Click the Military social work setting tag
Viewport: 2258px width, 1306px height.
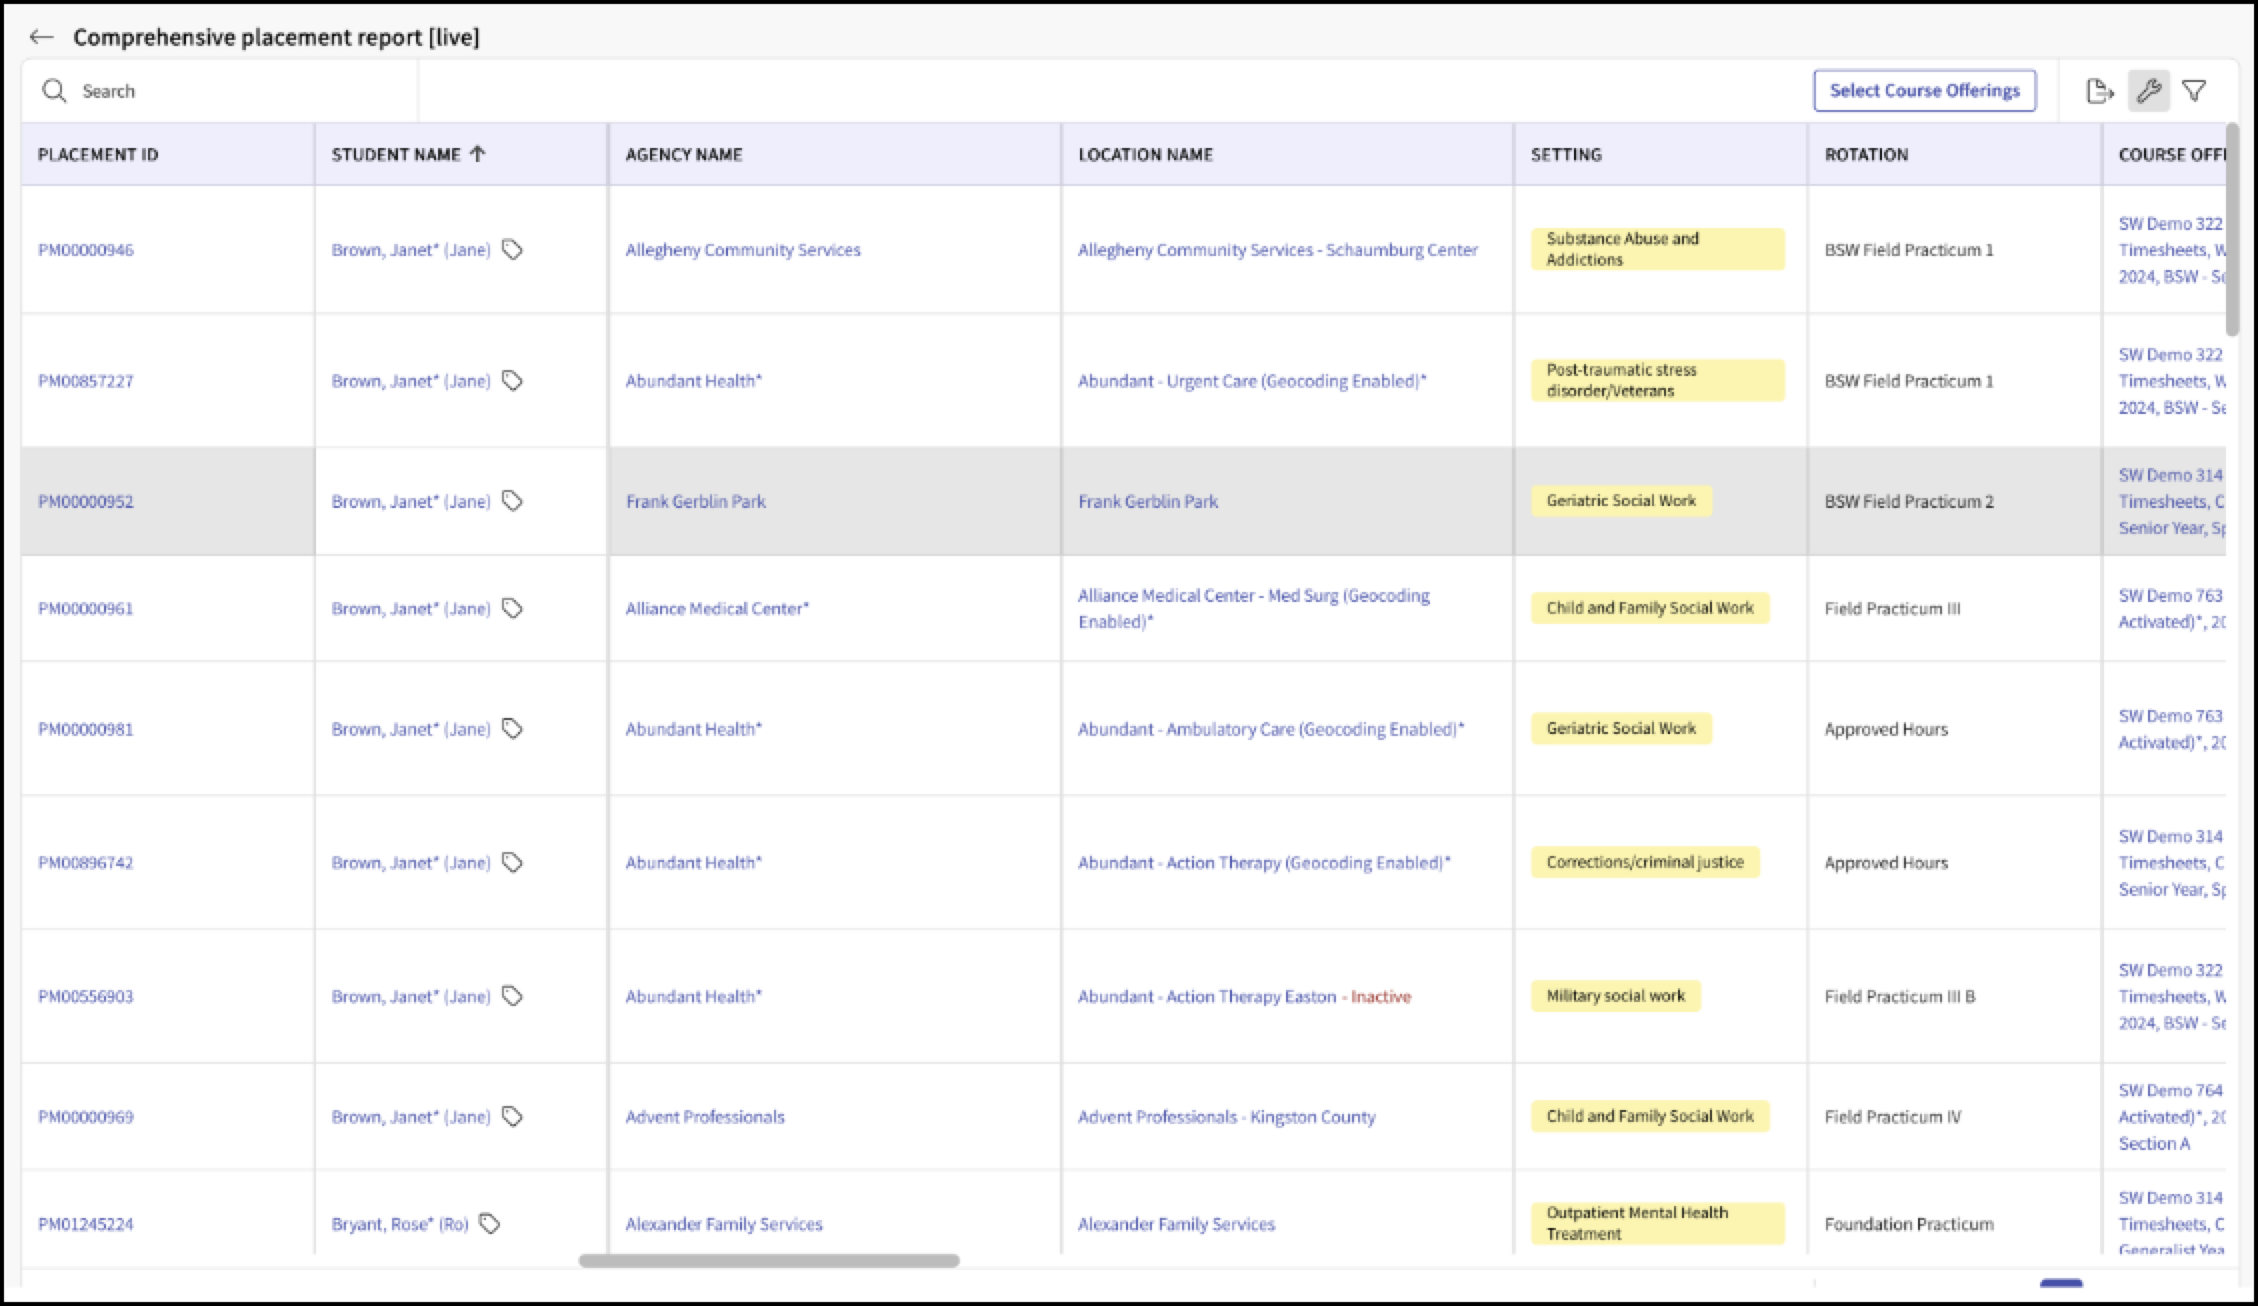pos(1616,996)
